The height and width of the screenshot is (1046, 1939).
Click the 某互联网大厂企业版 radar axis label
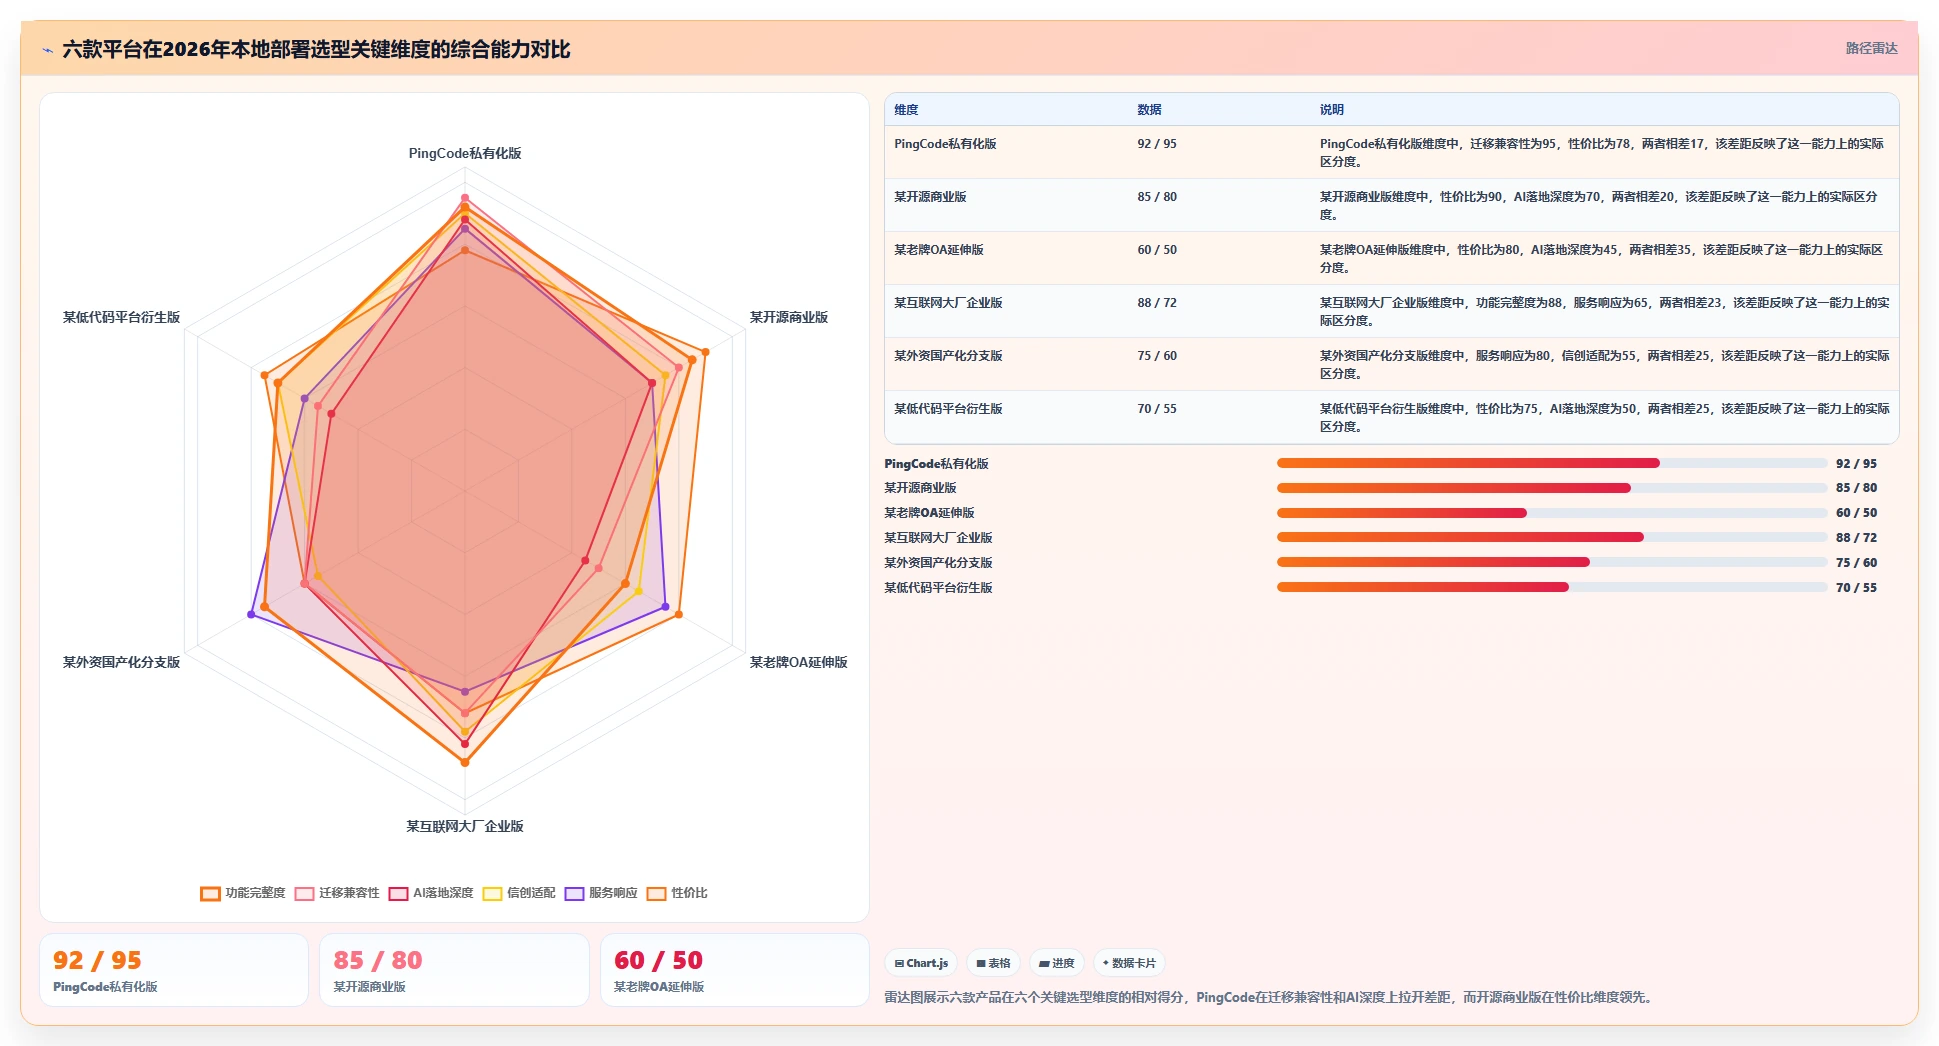click(465, 826)
